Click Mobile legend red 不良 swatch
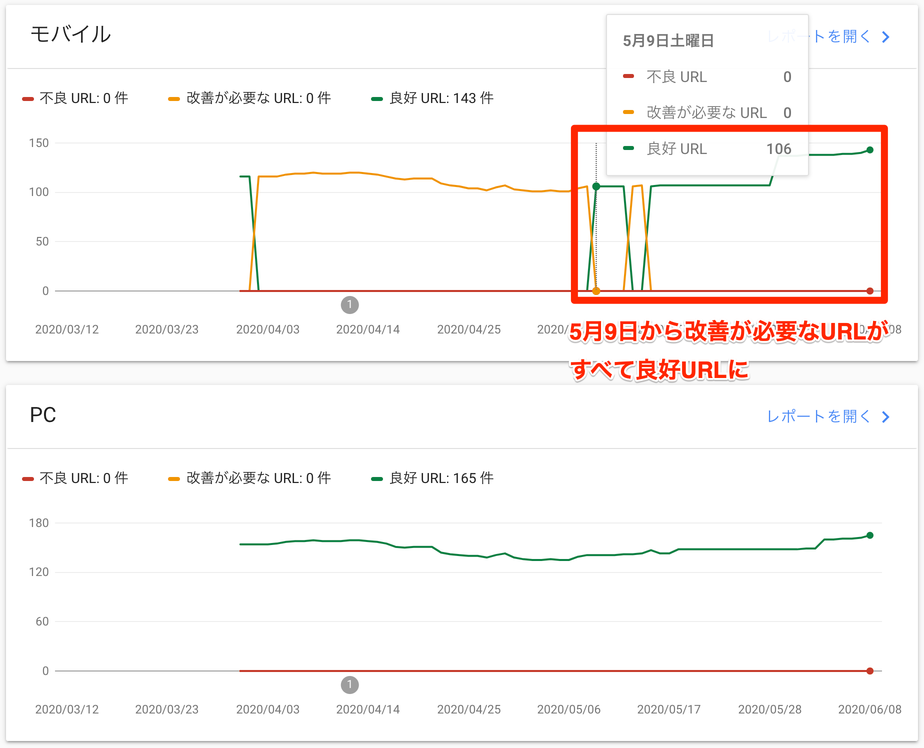The image size is (924, 748). [x=28, y=99]
